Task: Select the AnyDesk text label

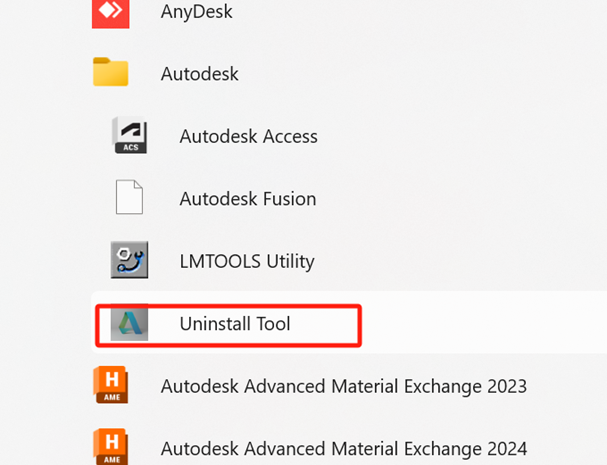Action: [197, 12]
